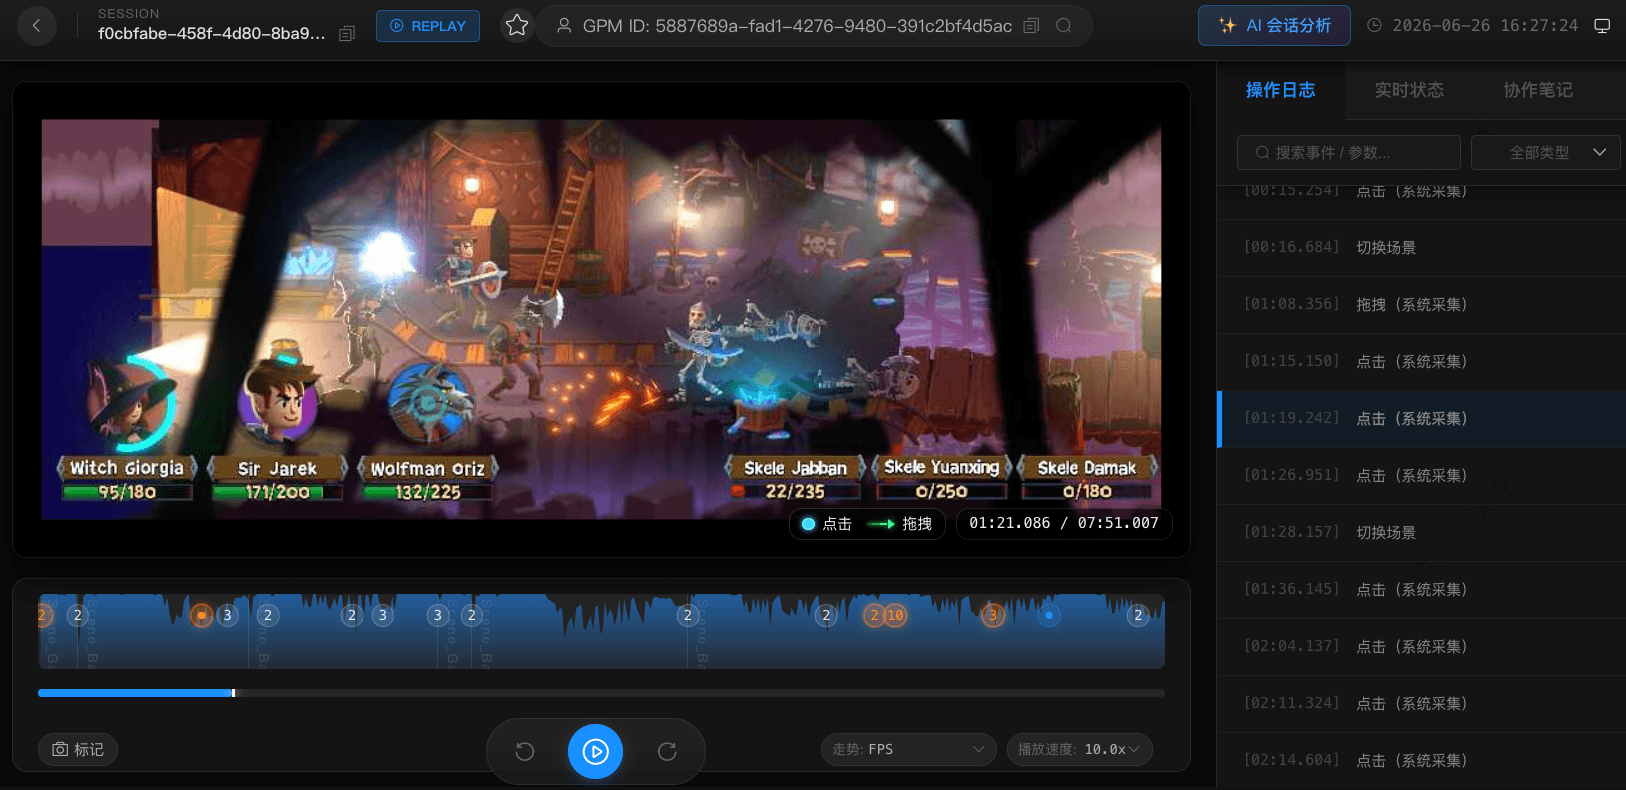Screen dimensions: 1626x790
Task: Click the orange dot marker on the timeline
Action: [x=201, y=615]
